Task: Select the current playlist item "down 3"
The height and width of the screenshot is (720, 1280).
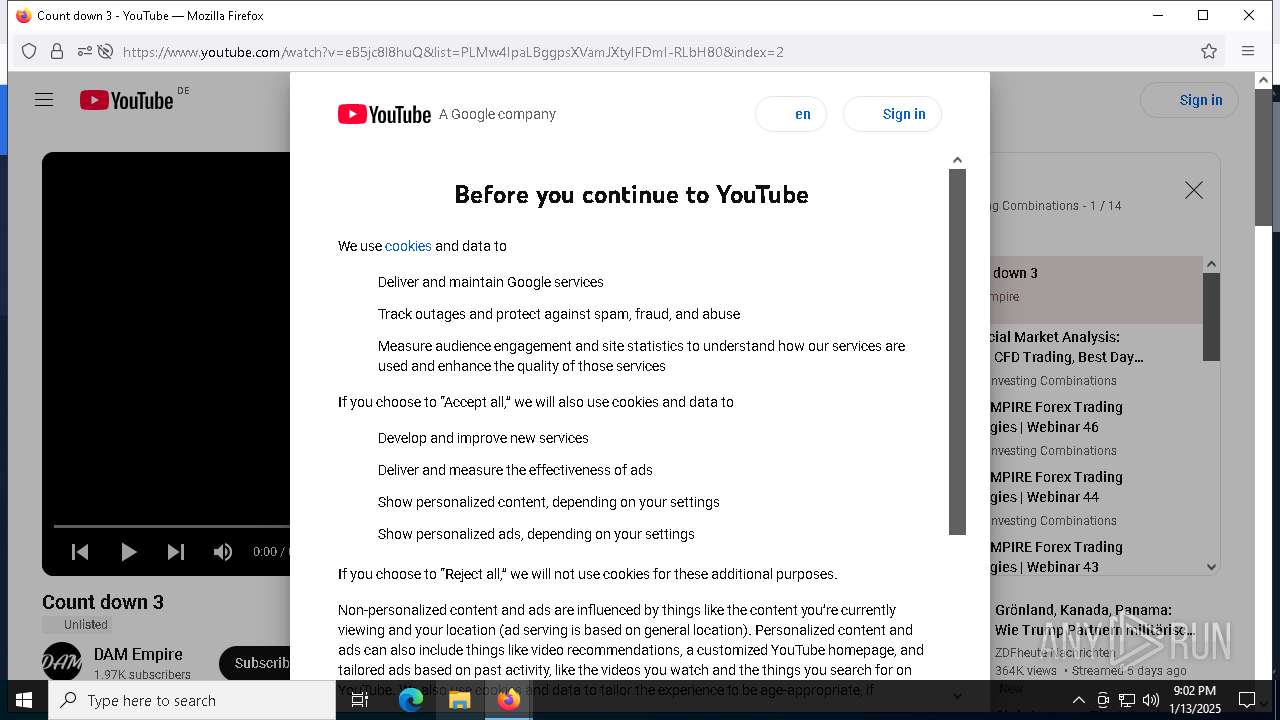Action: 1096,290
